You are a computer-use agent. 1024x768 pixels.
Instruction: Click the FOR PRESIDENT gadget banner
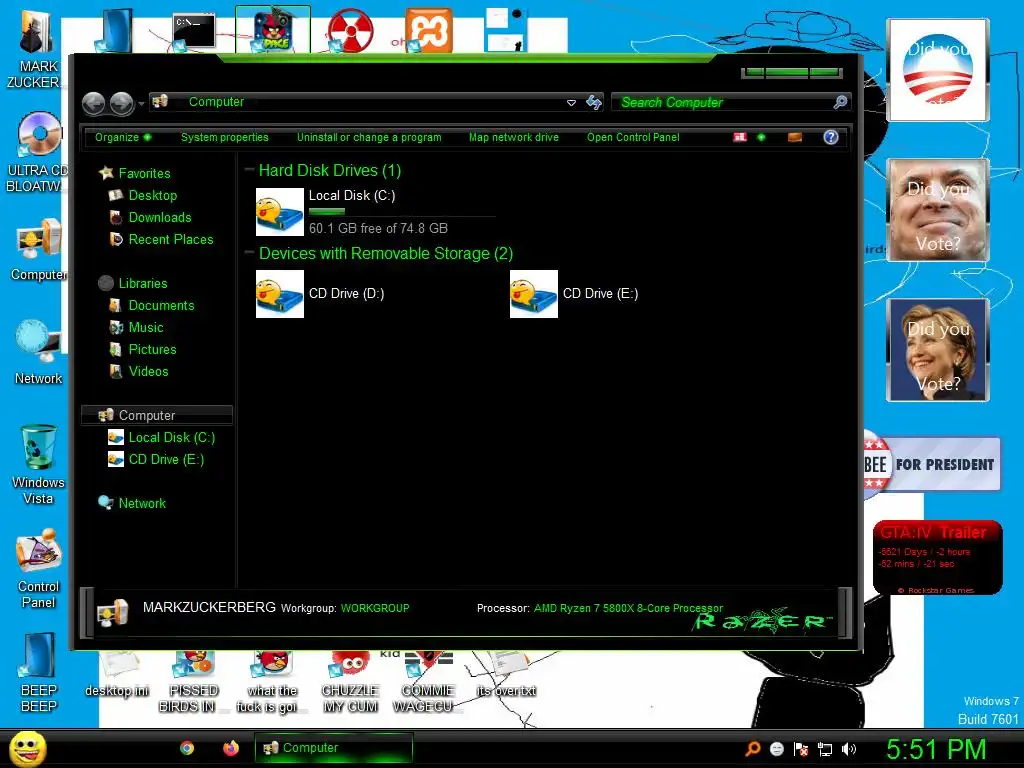[x=932, y=464]
